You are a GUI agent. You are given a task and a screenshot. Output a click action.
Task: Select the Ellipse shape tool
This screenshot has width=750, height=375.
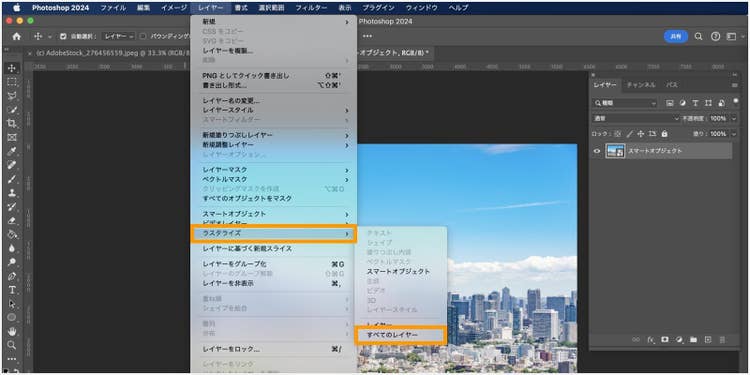point(12,318)
